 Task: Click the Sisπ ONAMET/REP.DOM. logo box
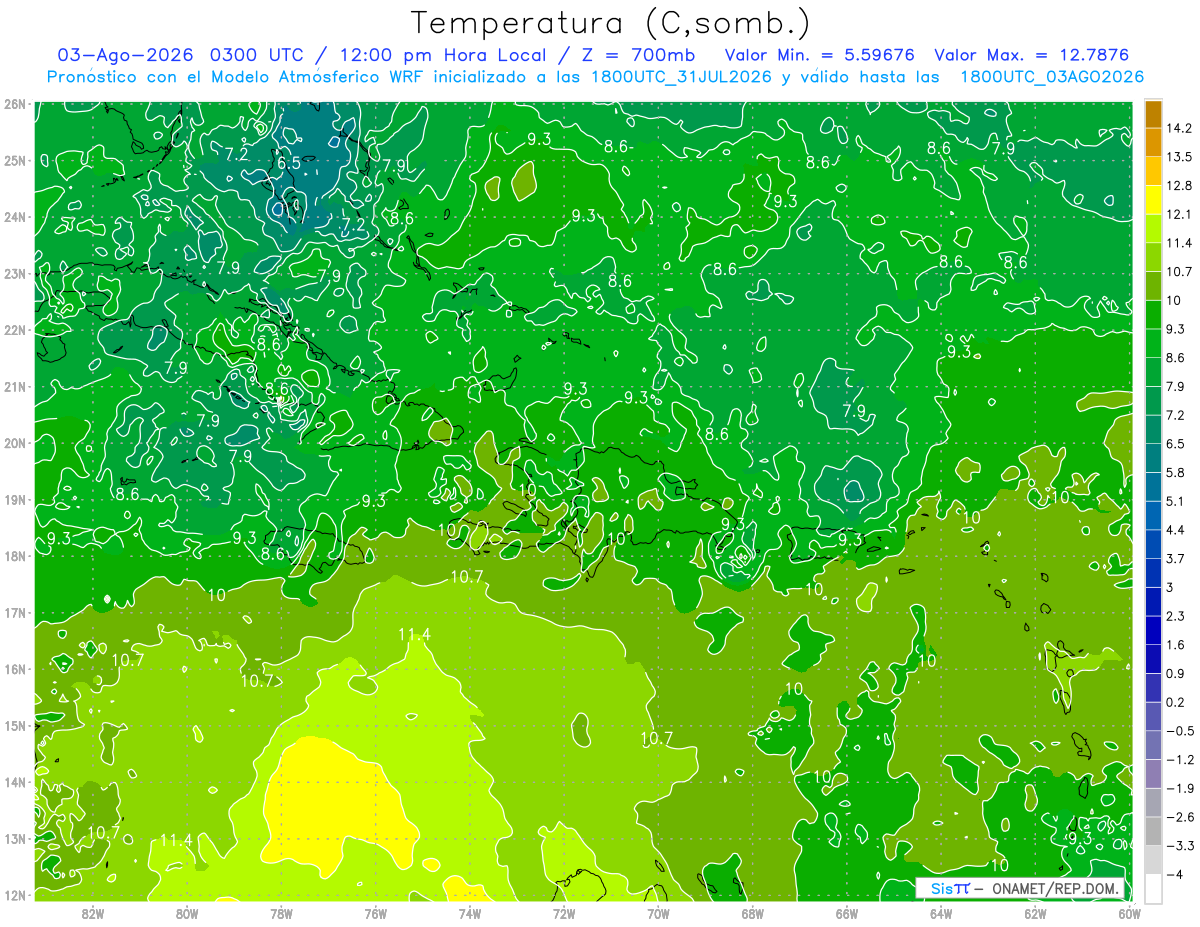1021,888
